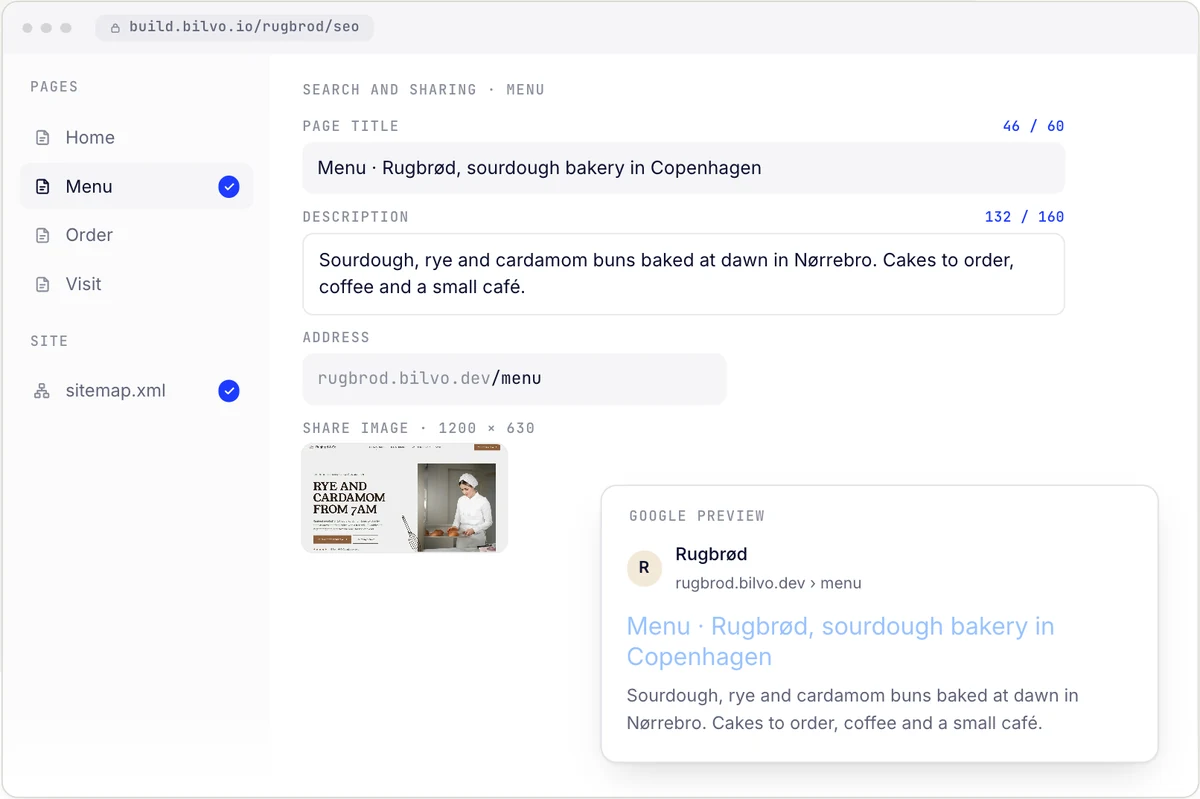Click the Menu page document icon
The height and width of the screenshot is (799, 1200).
[42, 187]
